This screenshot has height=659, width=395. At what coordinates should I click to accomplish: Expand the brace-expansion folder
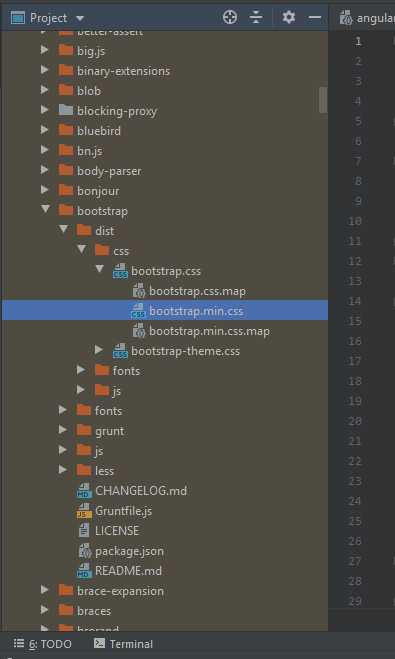click(45, 590)
